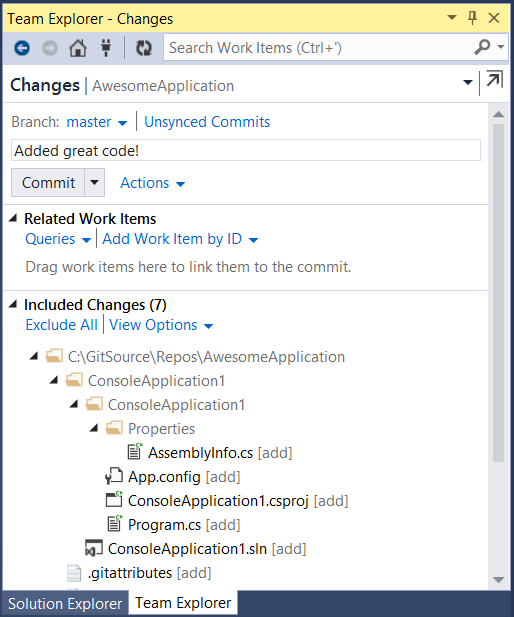Click the Refresh icon in toolbar
The height and width of the screenshot is (617, 514).
(144, 48)
